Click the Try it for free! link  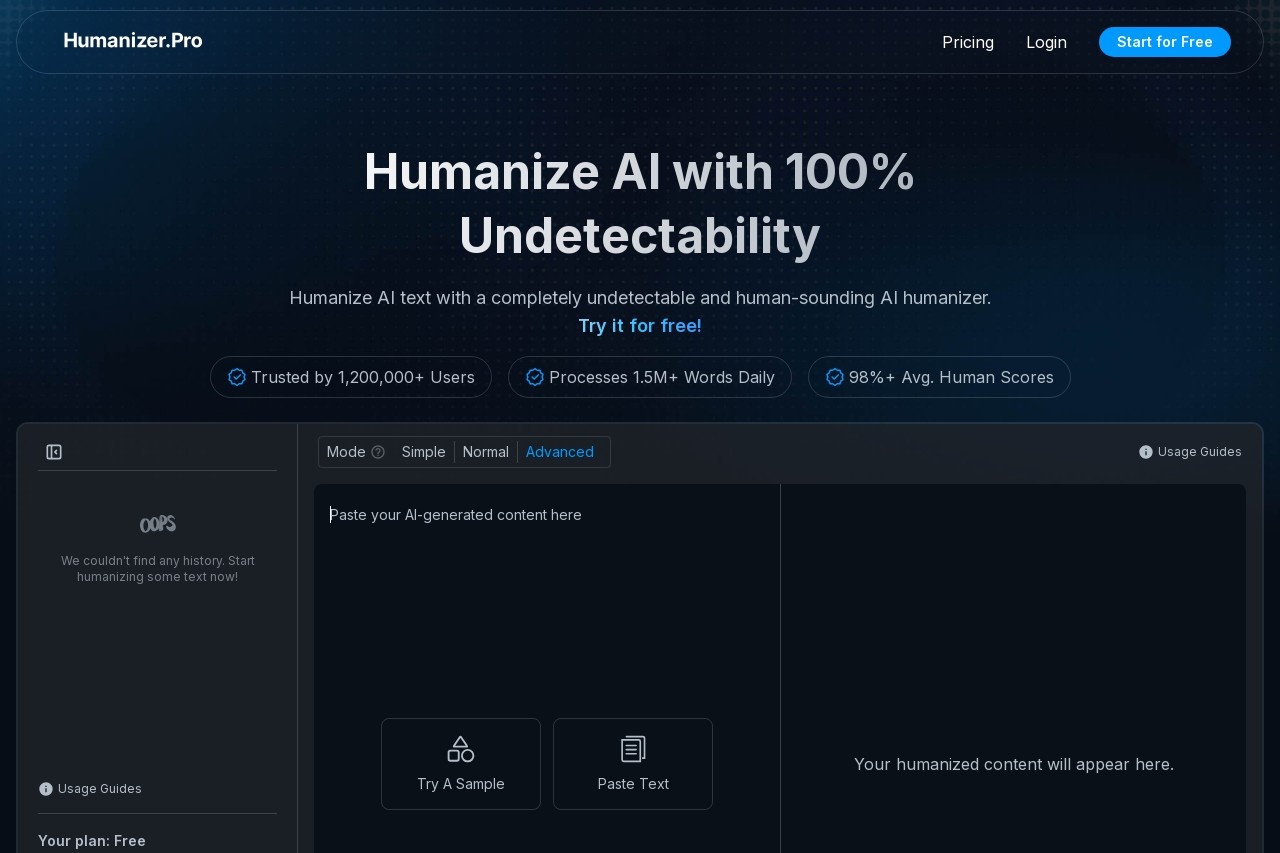640,326
